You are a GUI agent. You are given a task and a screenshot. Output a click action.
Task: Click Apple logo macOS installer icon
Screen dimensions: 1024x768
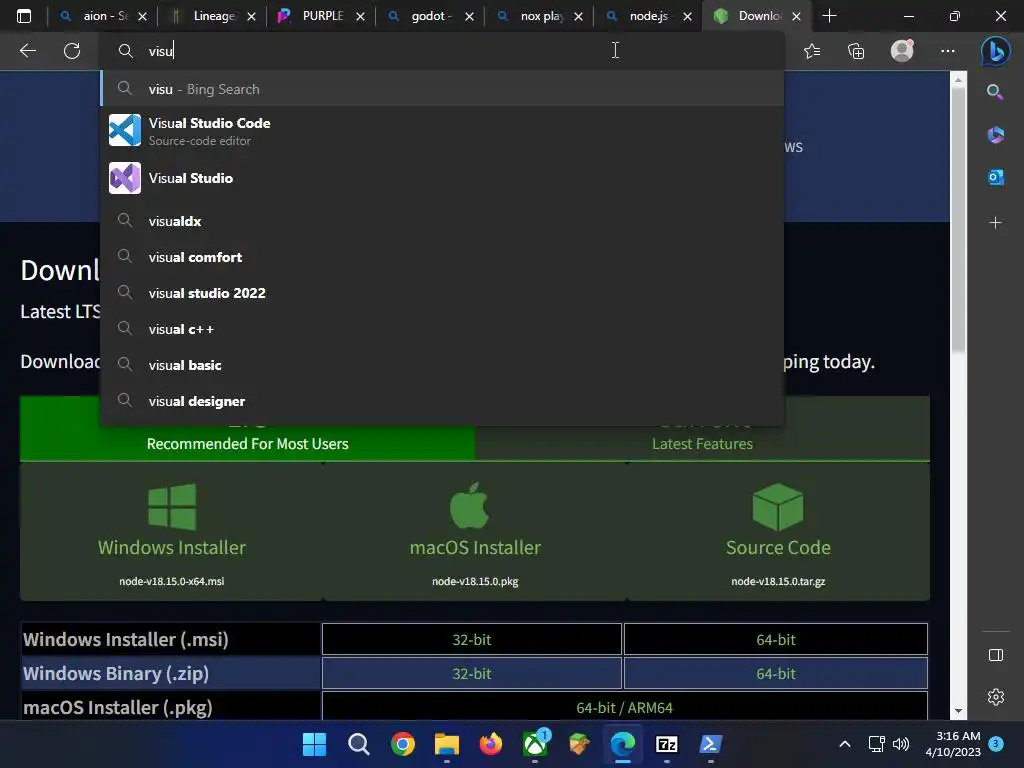coord(470,505)
